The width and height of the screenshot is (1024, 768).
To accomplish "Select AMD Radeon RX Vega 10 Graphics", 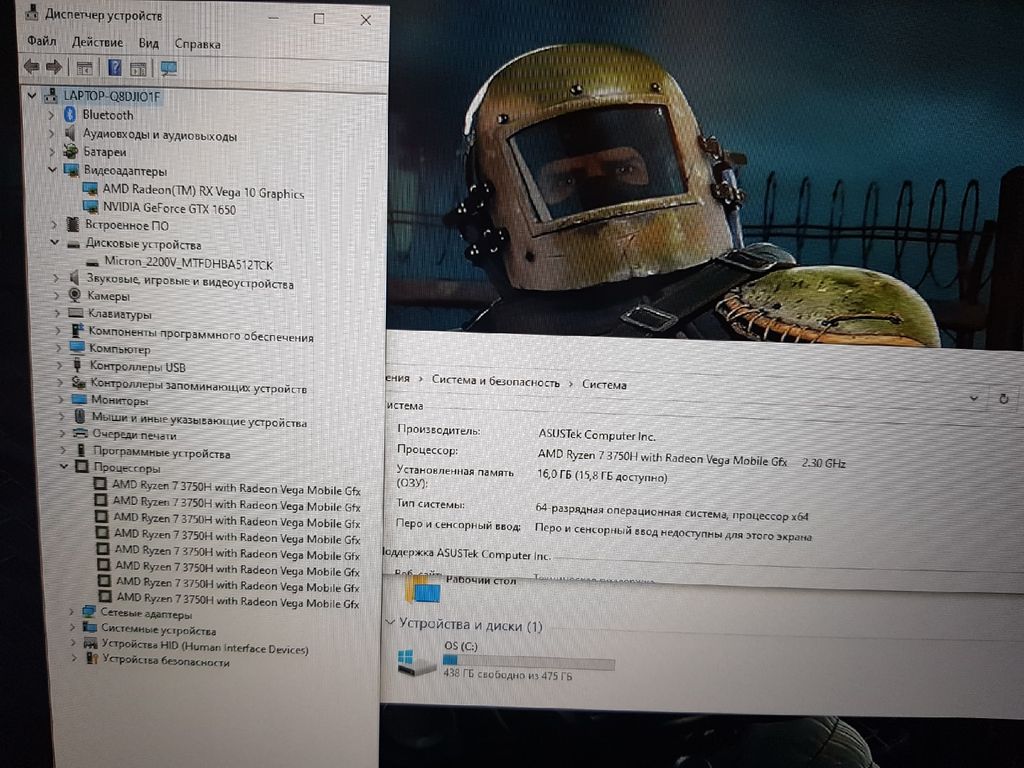I will 202,192.
